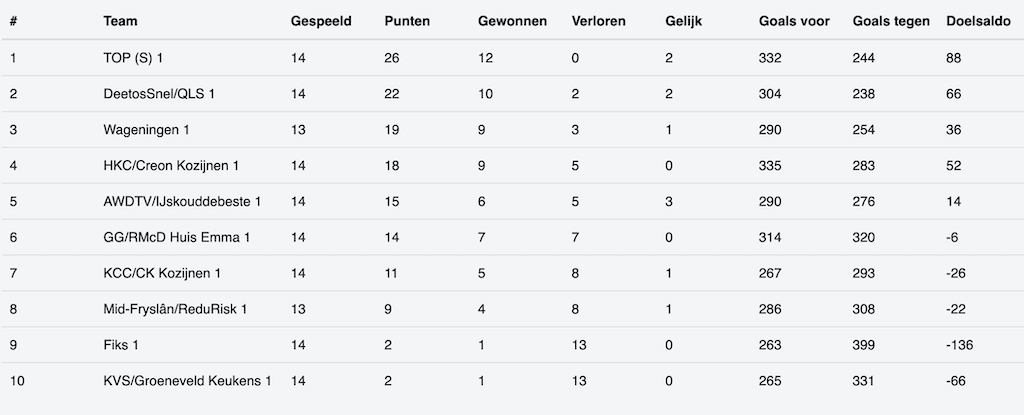Viewport: 1024px width, 415px height.
Task: Click HKC/Creon Kozijnen 1 team name
Action: [x=171, y=166]
